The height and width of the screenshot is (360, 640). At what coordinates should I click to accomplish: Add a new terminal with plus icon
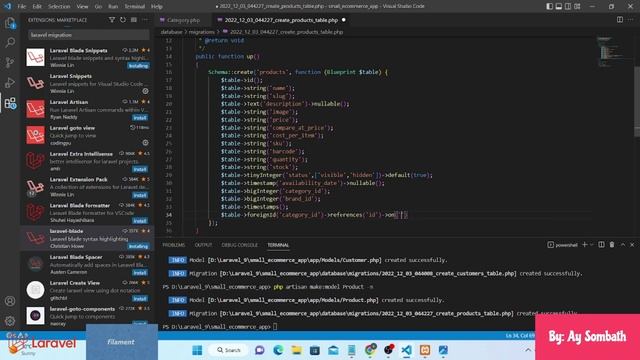coord(584,244)
